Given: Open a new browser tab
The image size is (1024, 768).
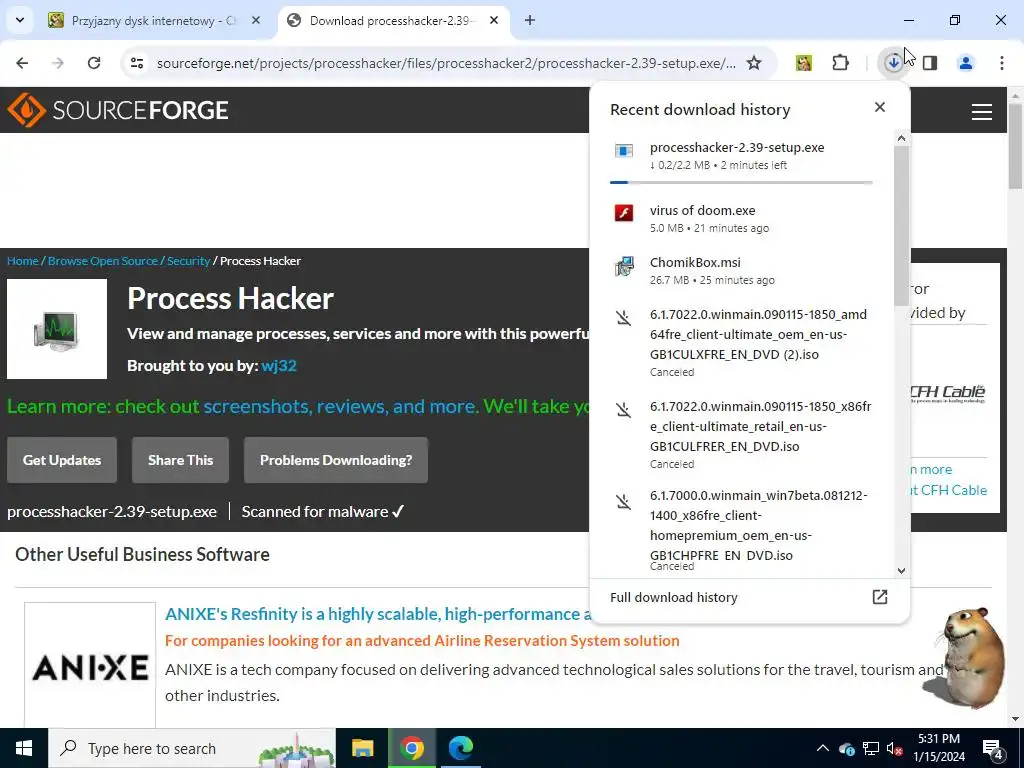Looking at the screenshot, I should [x=530, y=20].
